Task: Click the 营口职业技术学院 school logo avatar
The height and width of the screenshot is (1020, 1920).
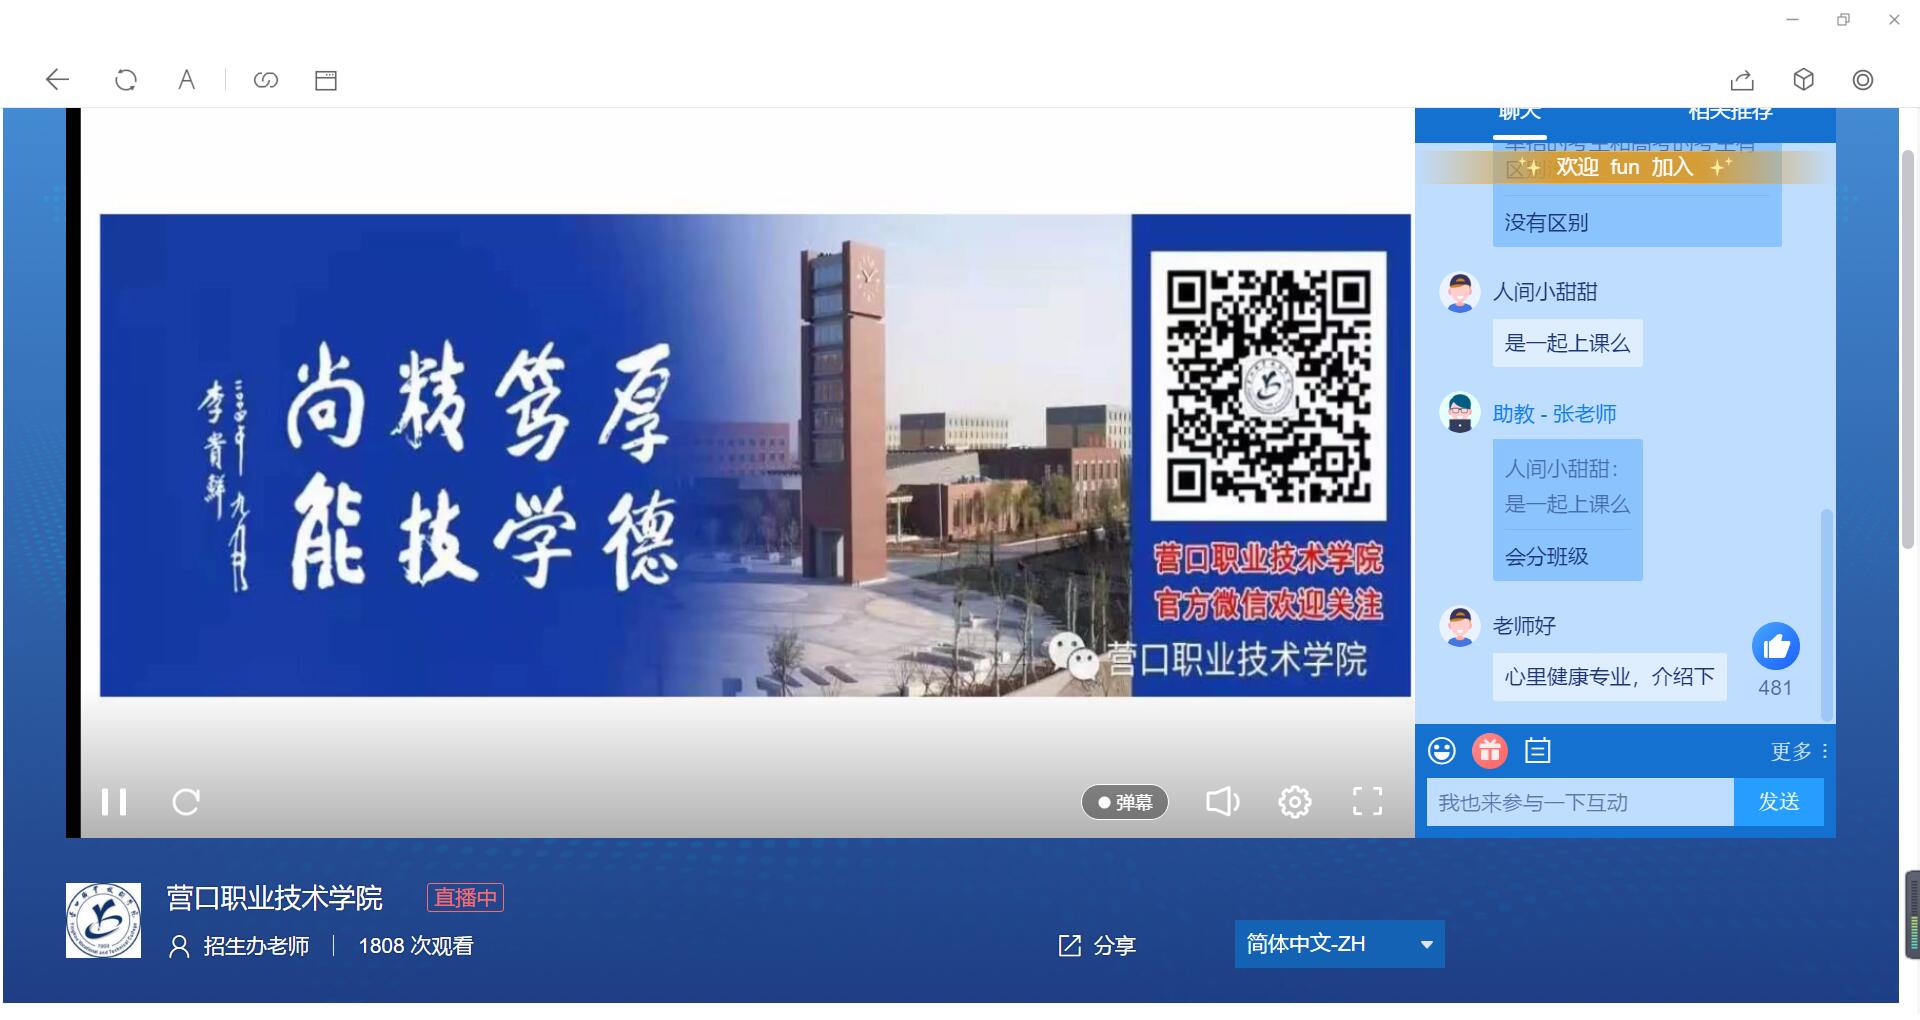Action: point(103,920)
